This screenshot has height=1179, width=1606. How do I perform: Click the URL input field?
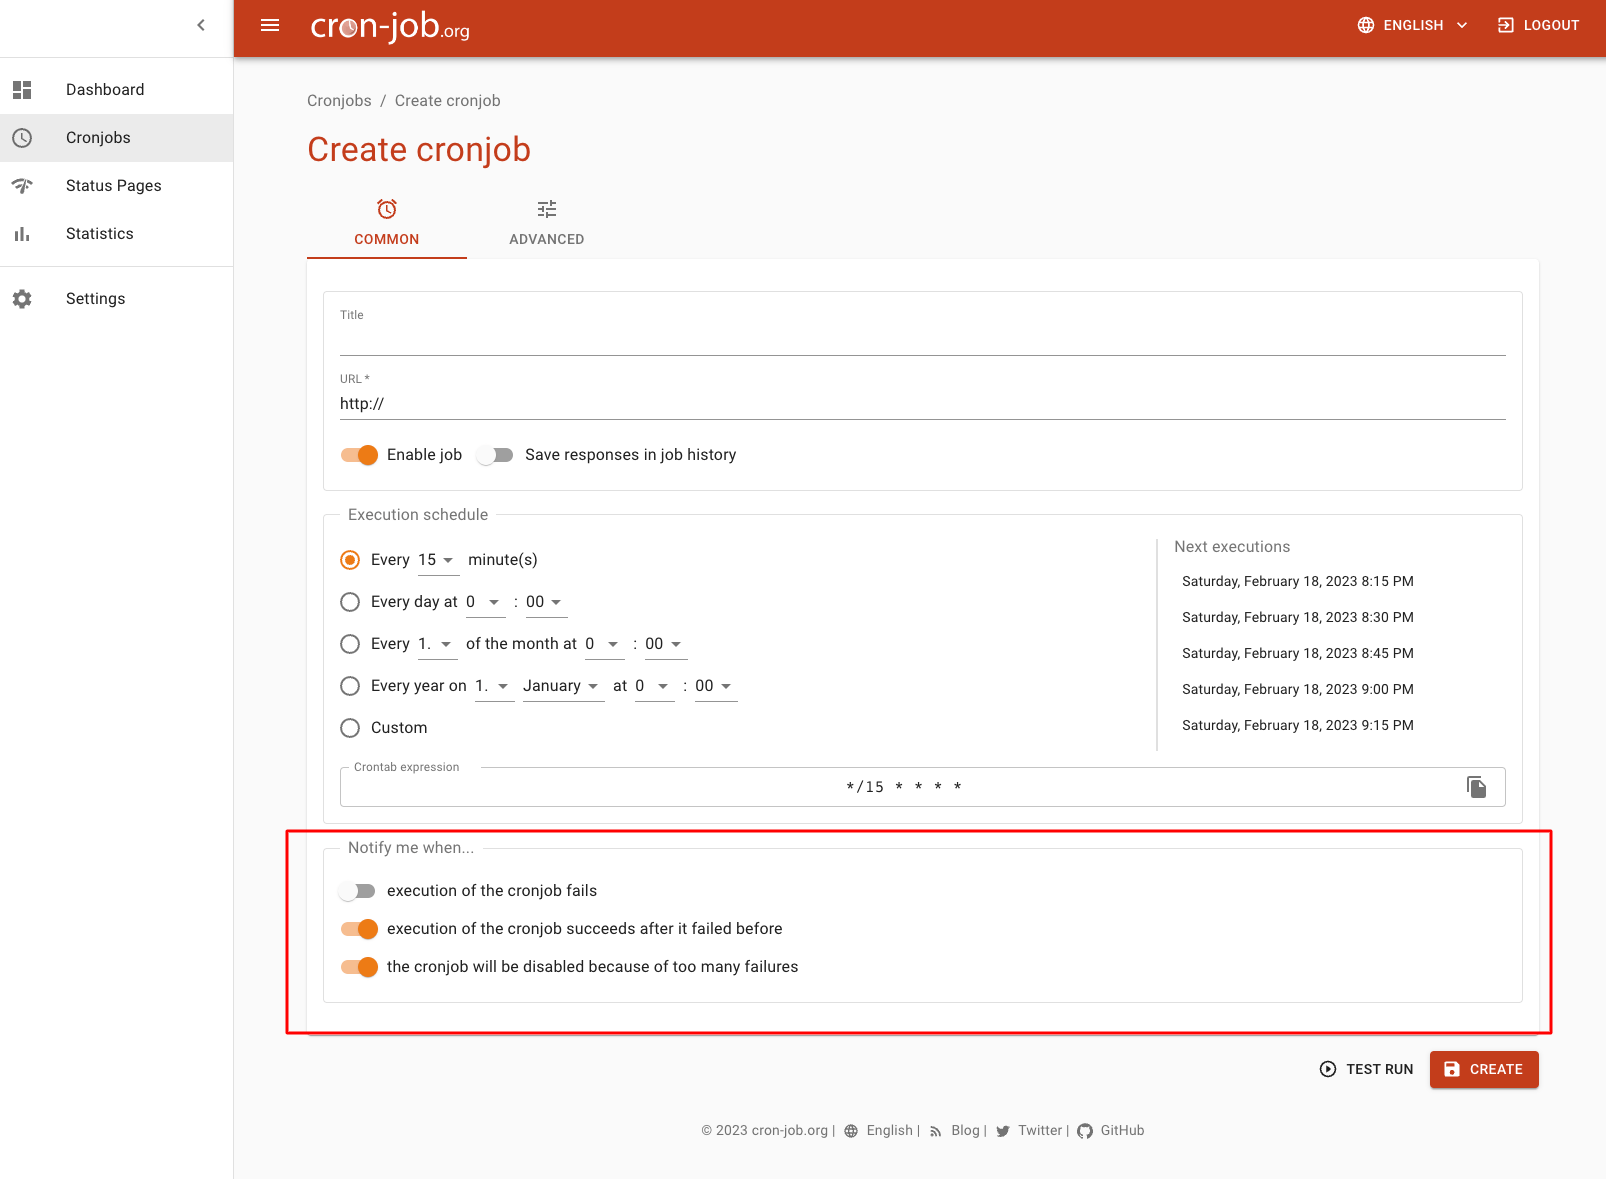[x=923, y=404]
